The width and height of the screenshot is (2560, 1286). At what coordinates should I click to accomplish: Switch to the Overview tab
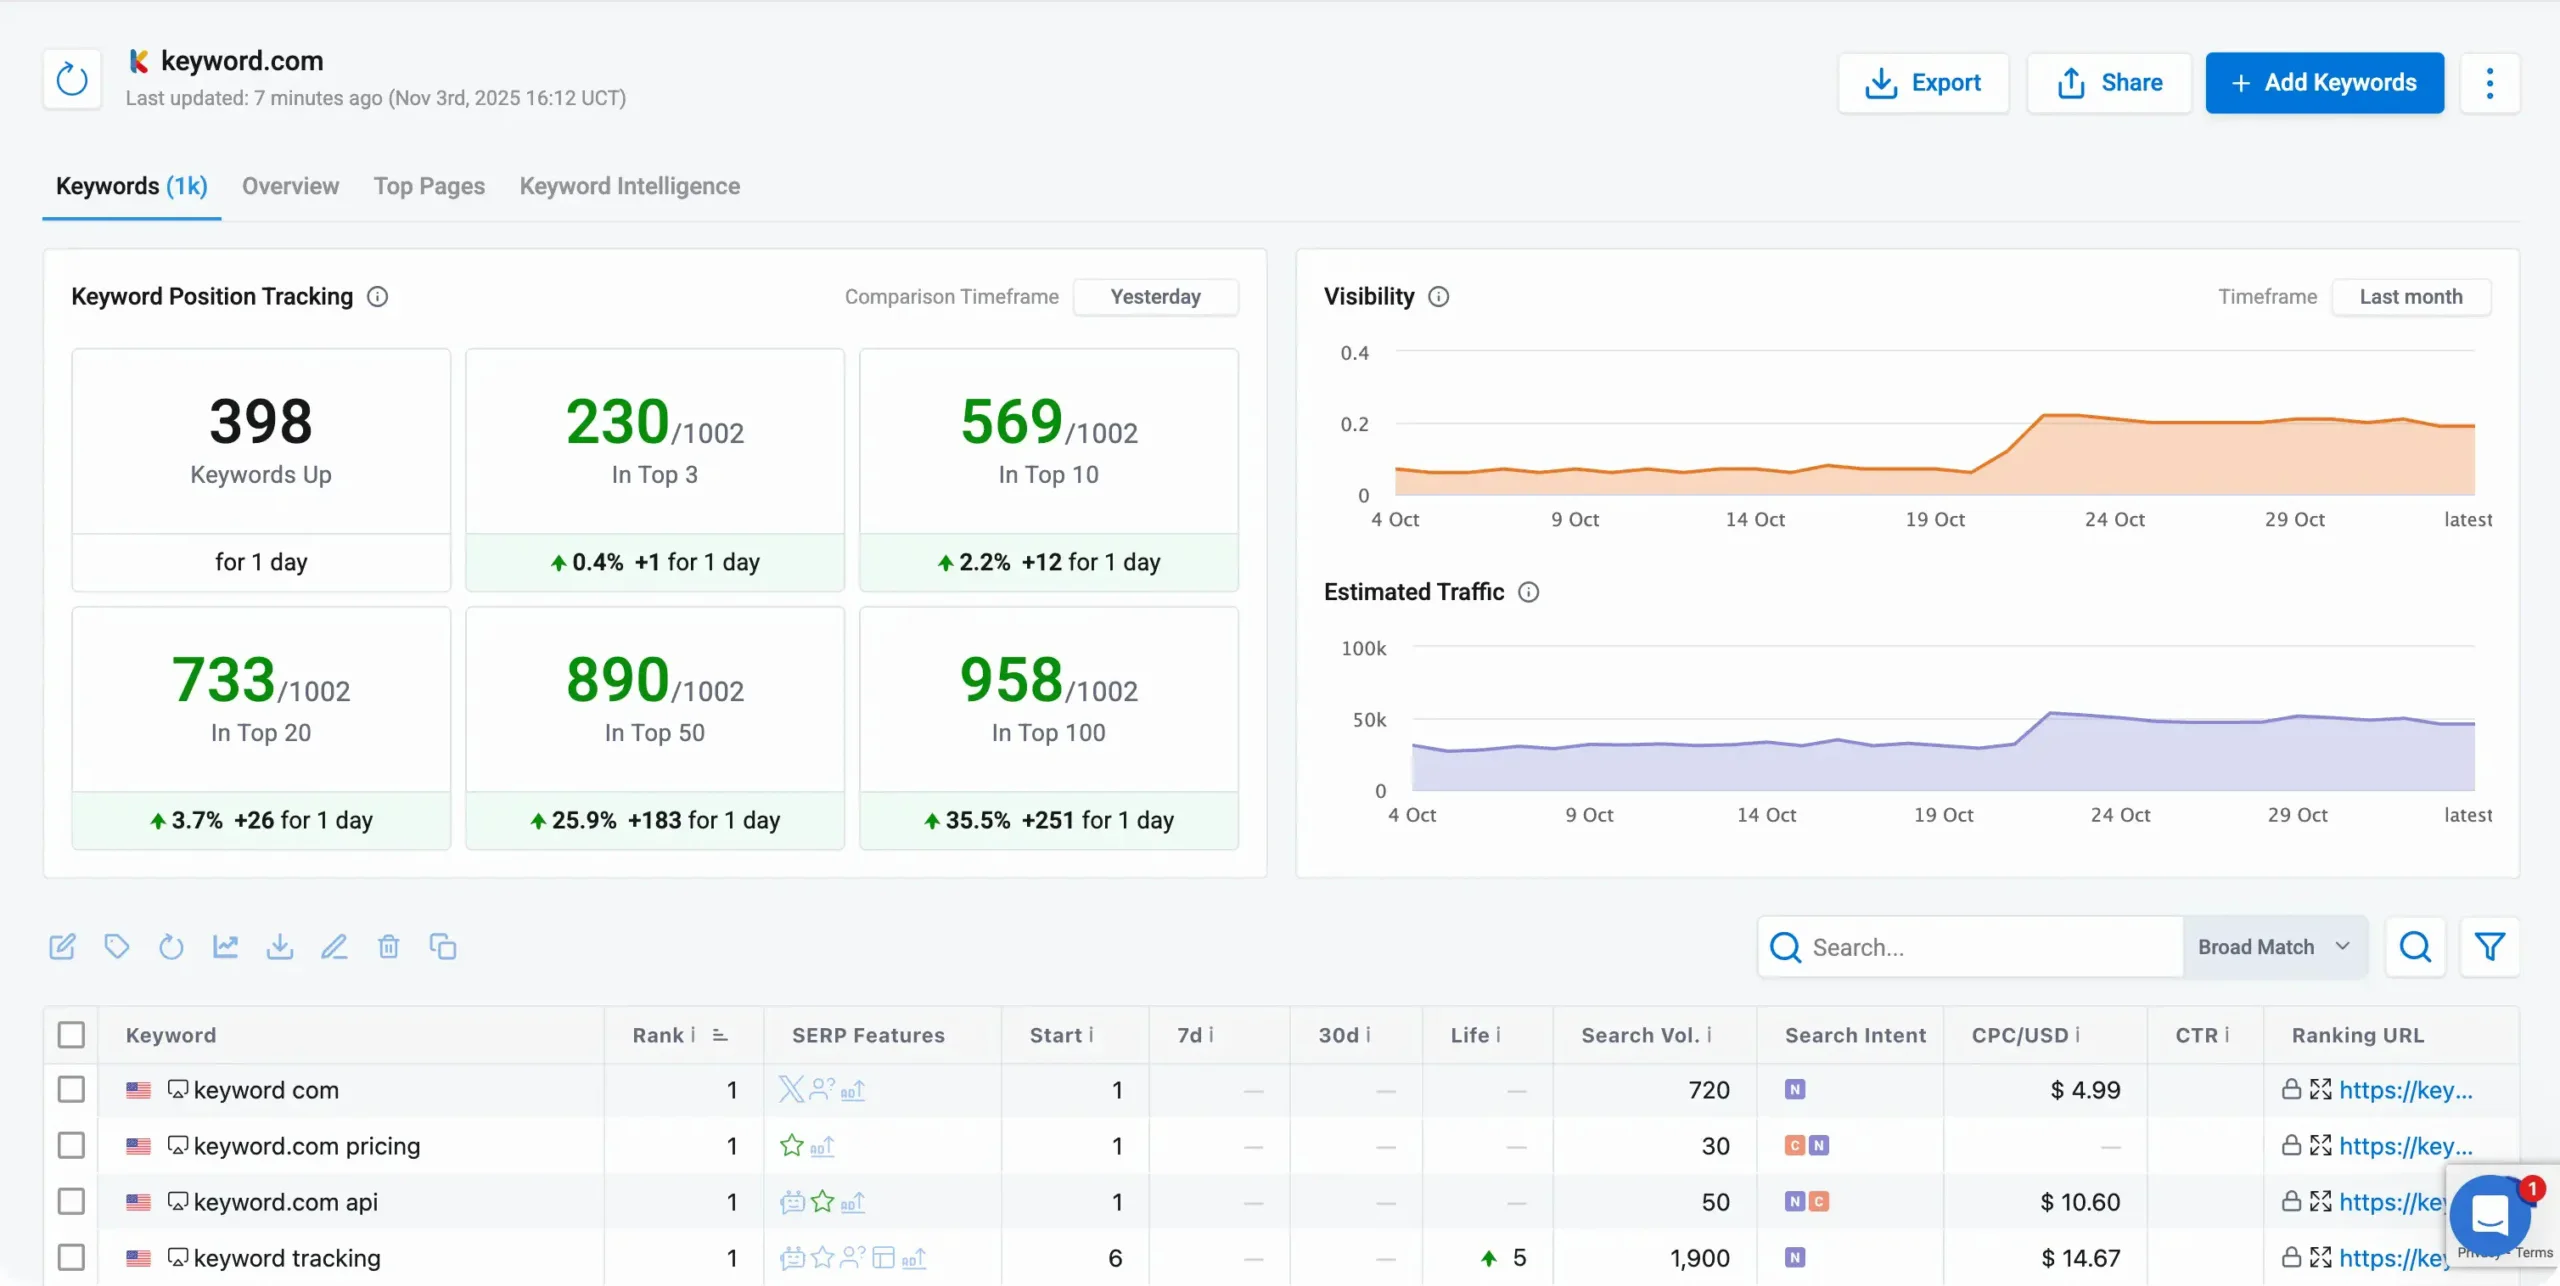point(290,186)
